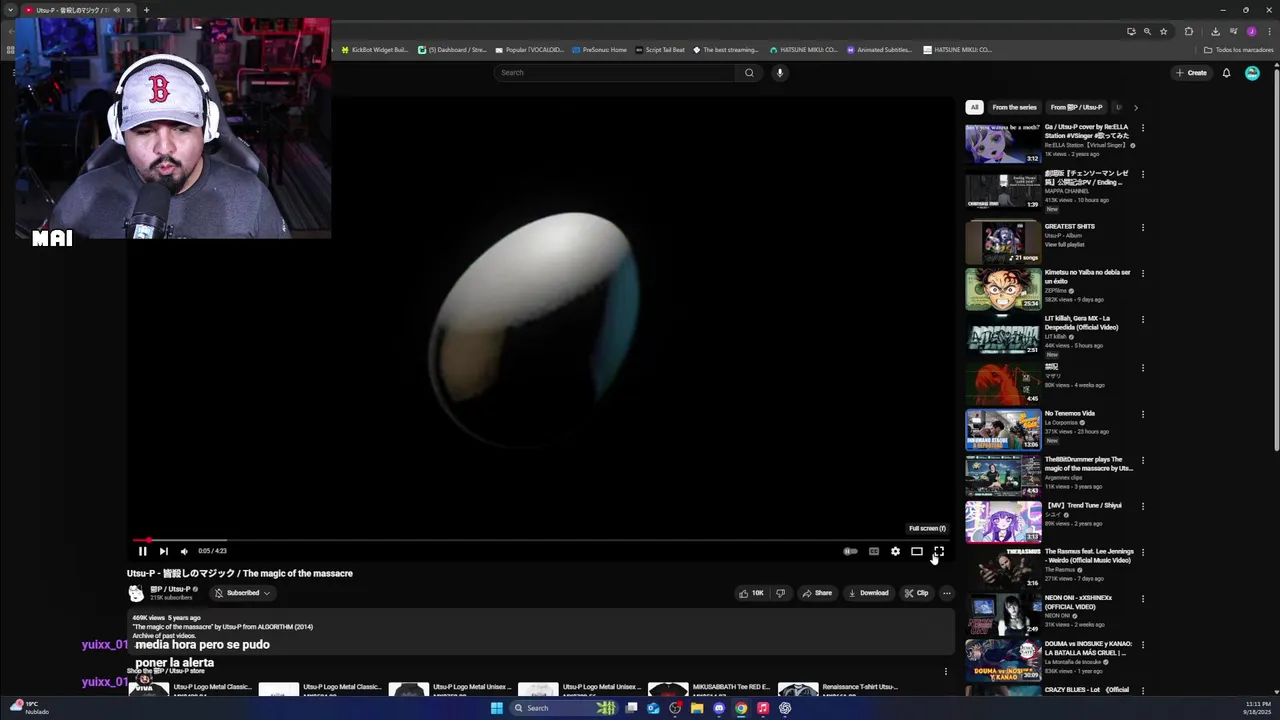1280x720 pixels.
Task: Select the From the series chip
Action: tap(1014, 107)
